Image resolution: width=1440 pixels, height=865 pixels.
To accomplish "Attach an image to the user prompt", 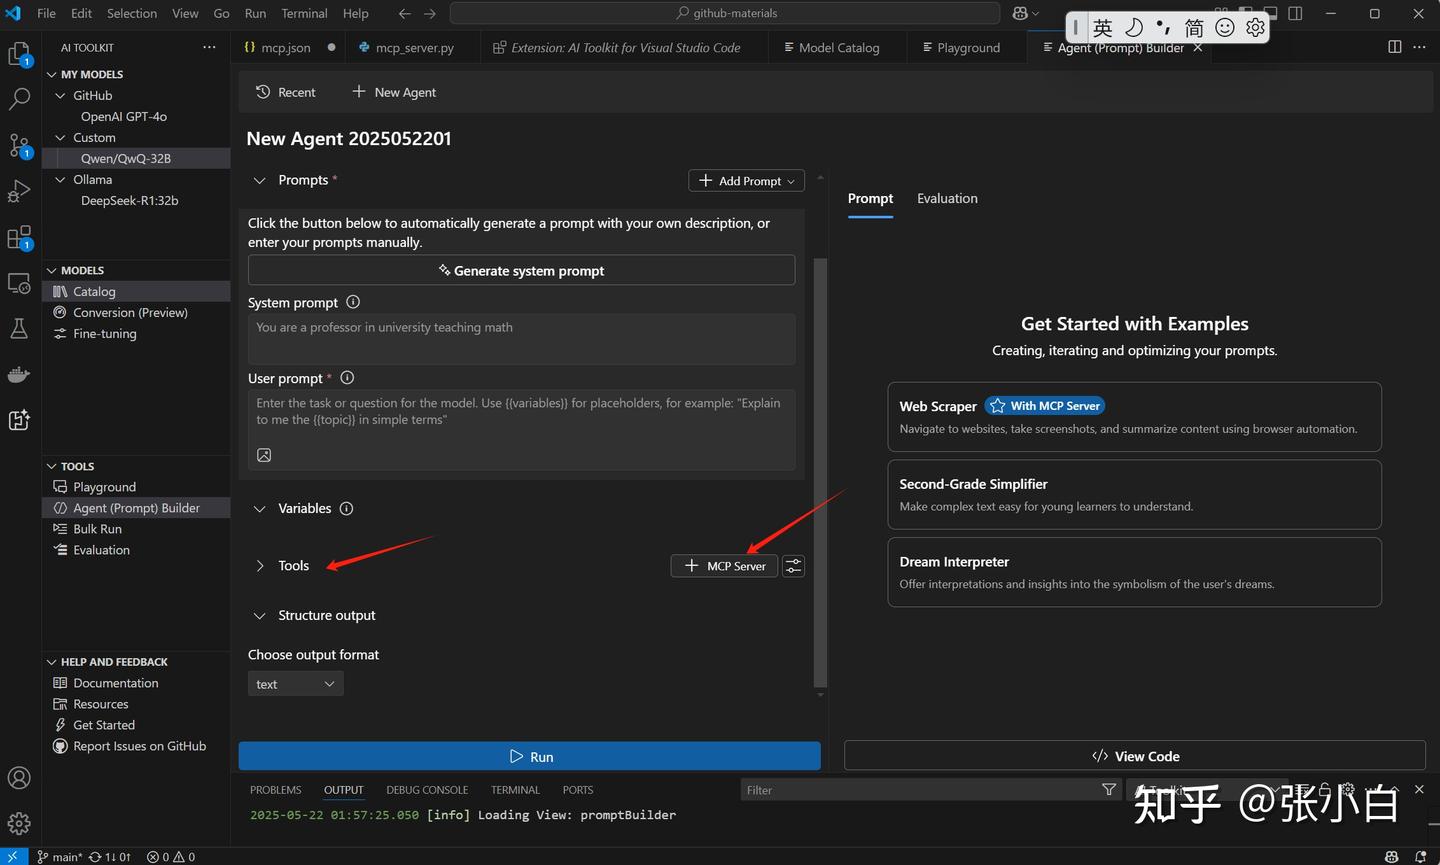I will [x=264, y=455].
